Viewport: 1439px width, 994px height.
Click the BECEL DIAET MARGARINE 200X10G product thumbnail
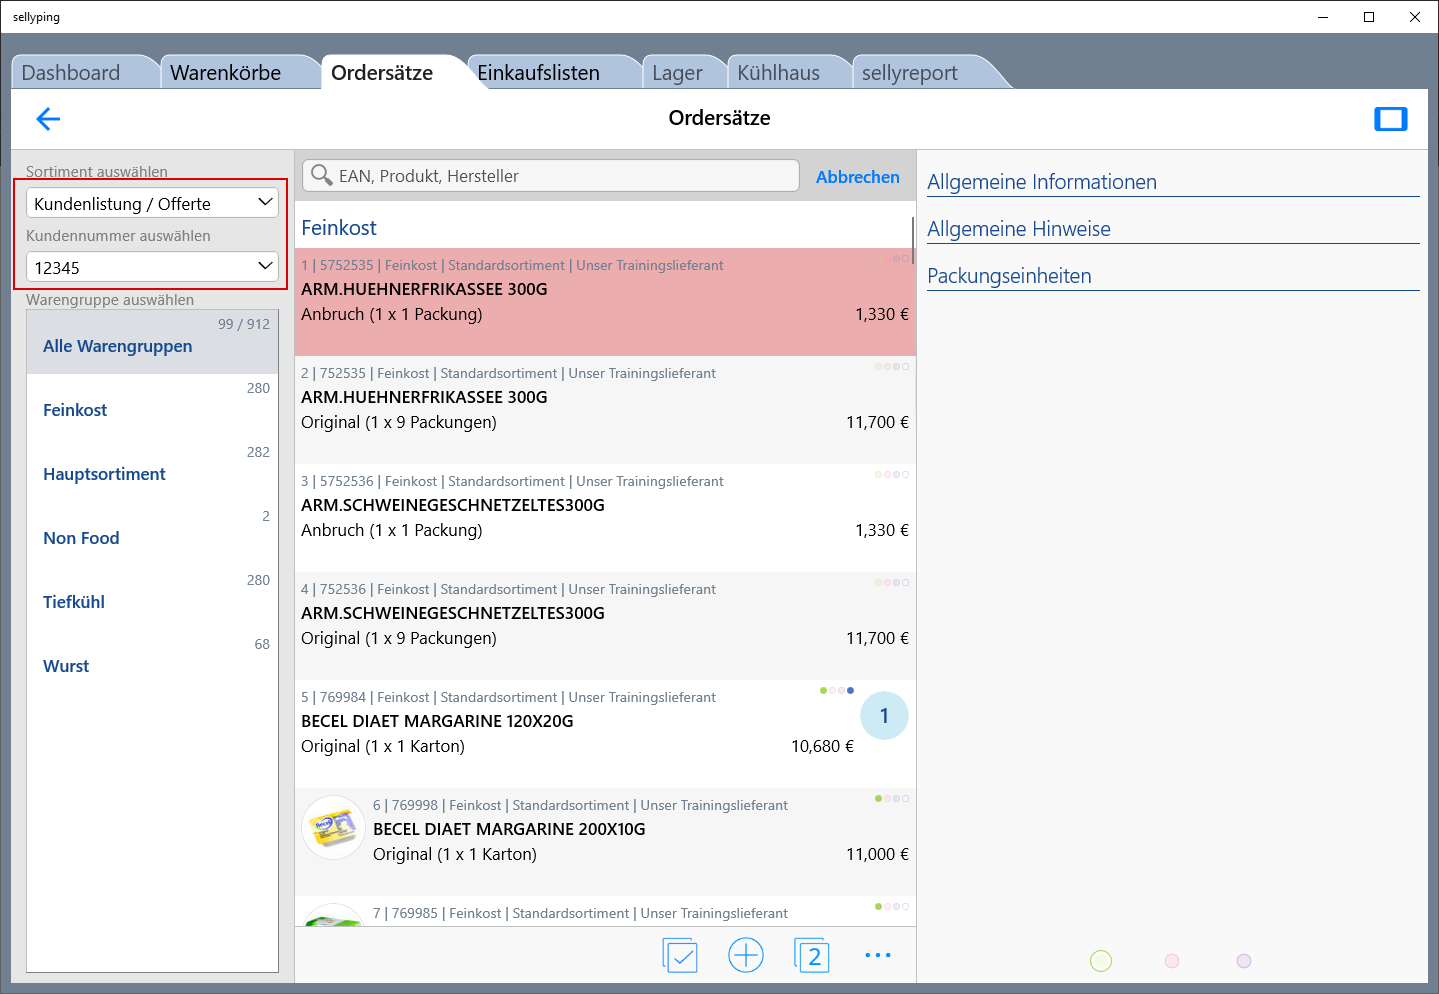coord(333,828)
